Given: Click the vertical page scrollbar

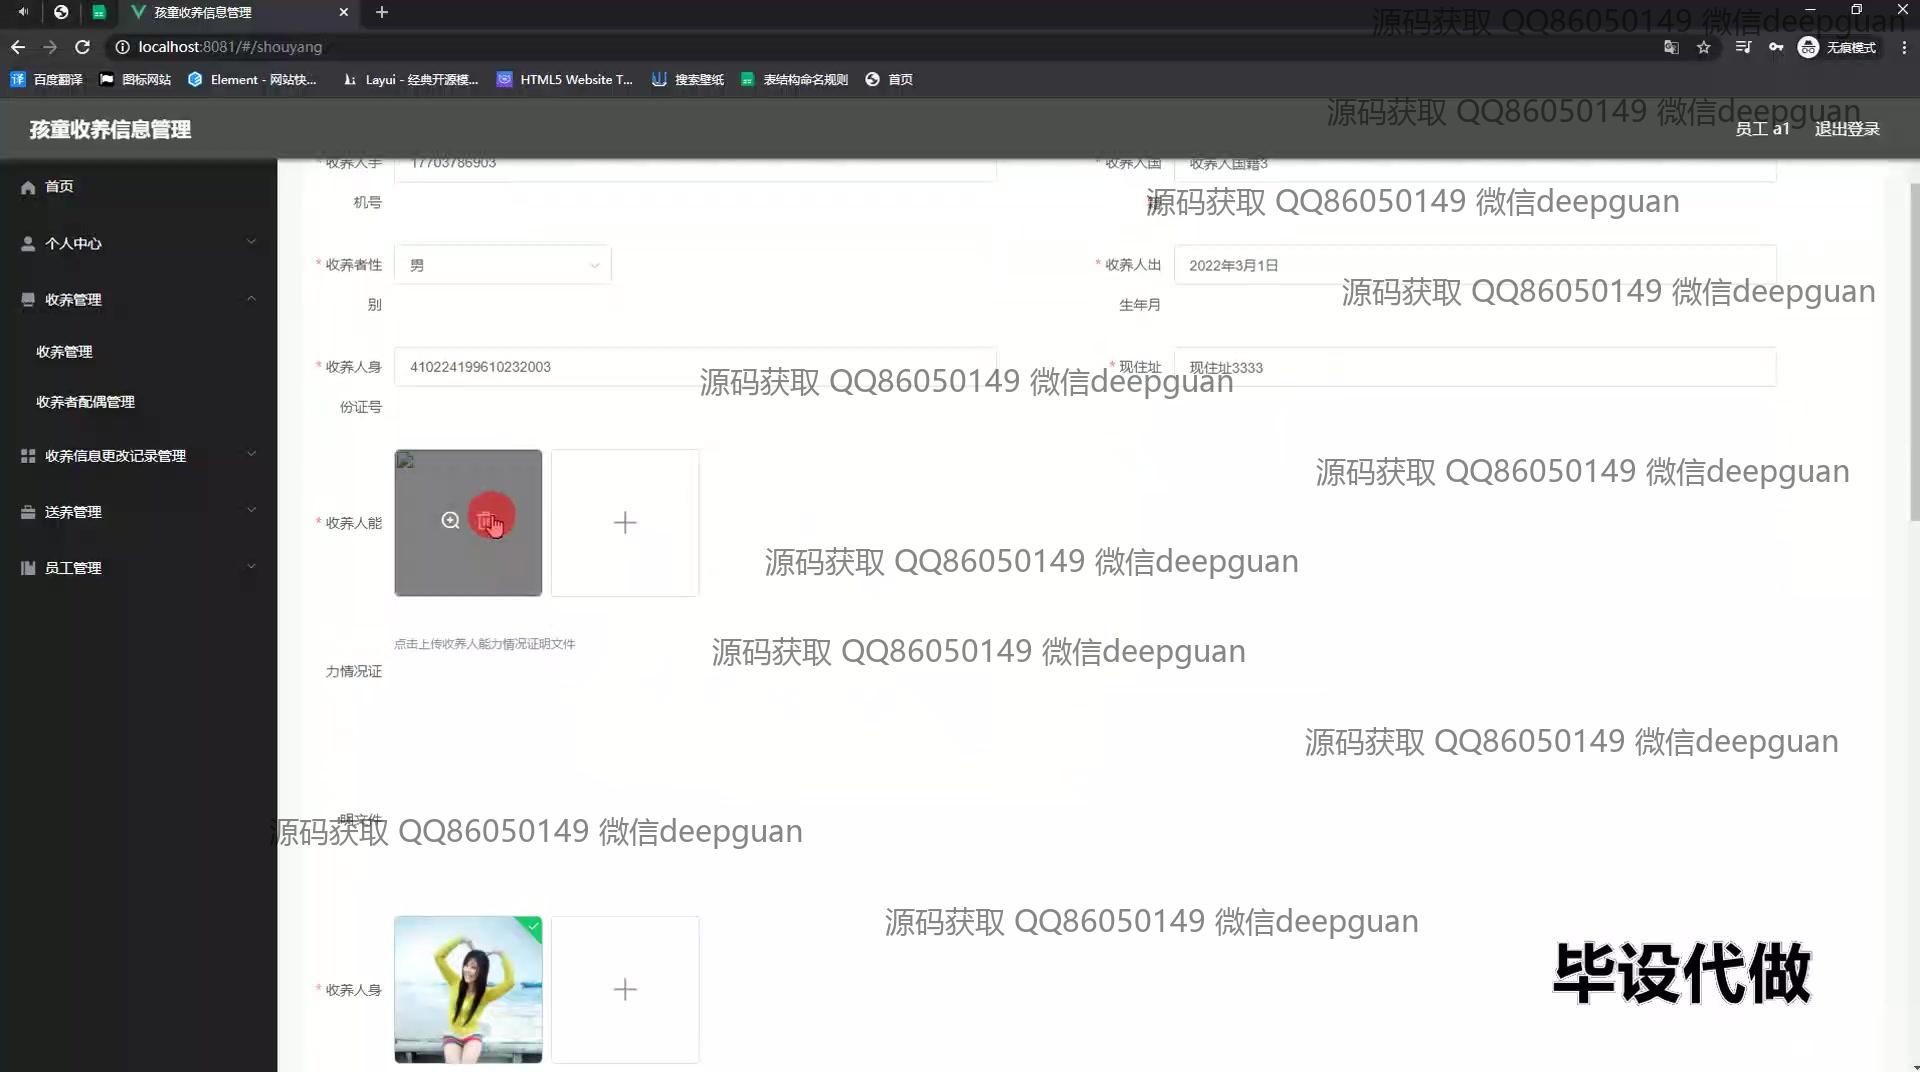Looking at the screenshot, I should coord(1914,350).
